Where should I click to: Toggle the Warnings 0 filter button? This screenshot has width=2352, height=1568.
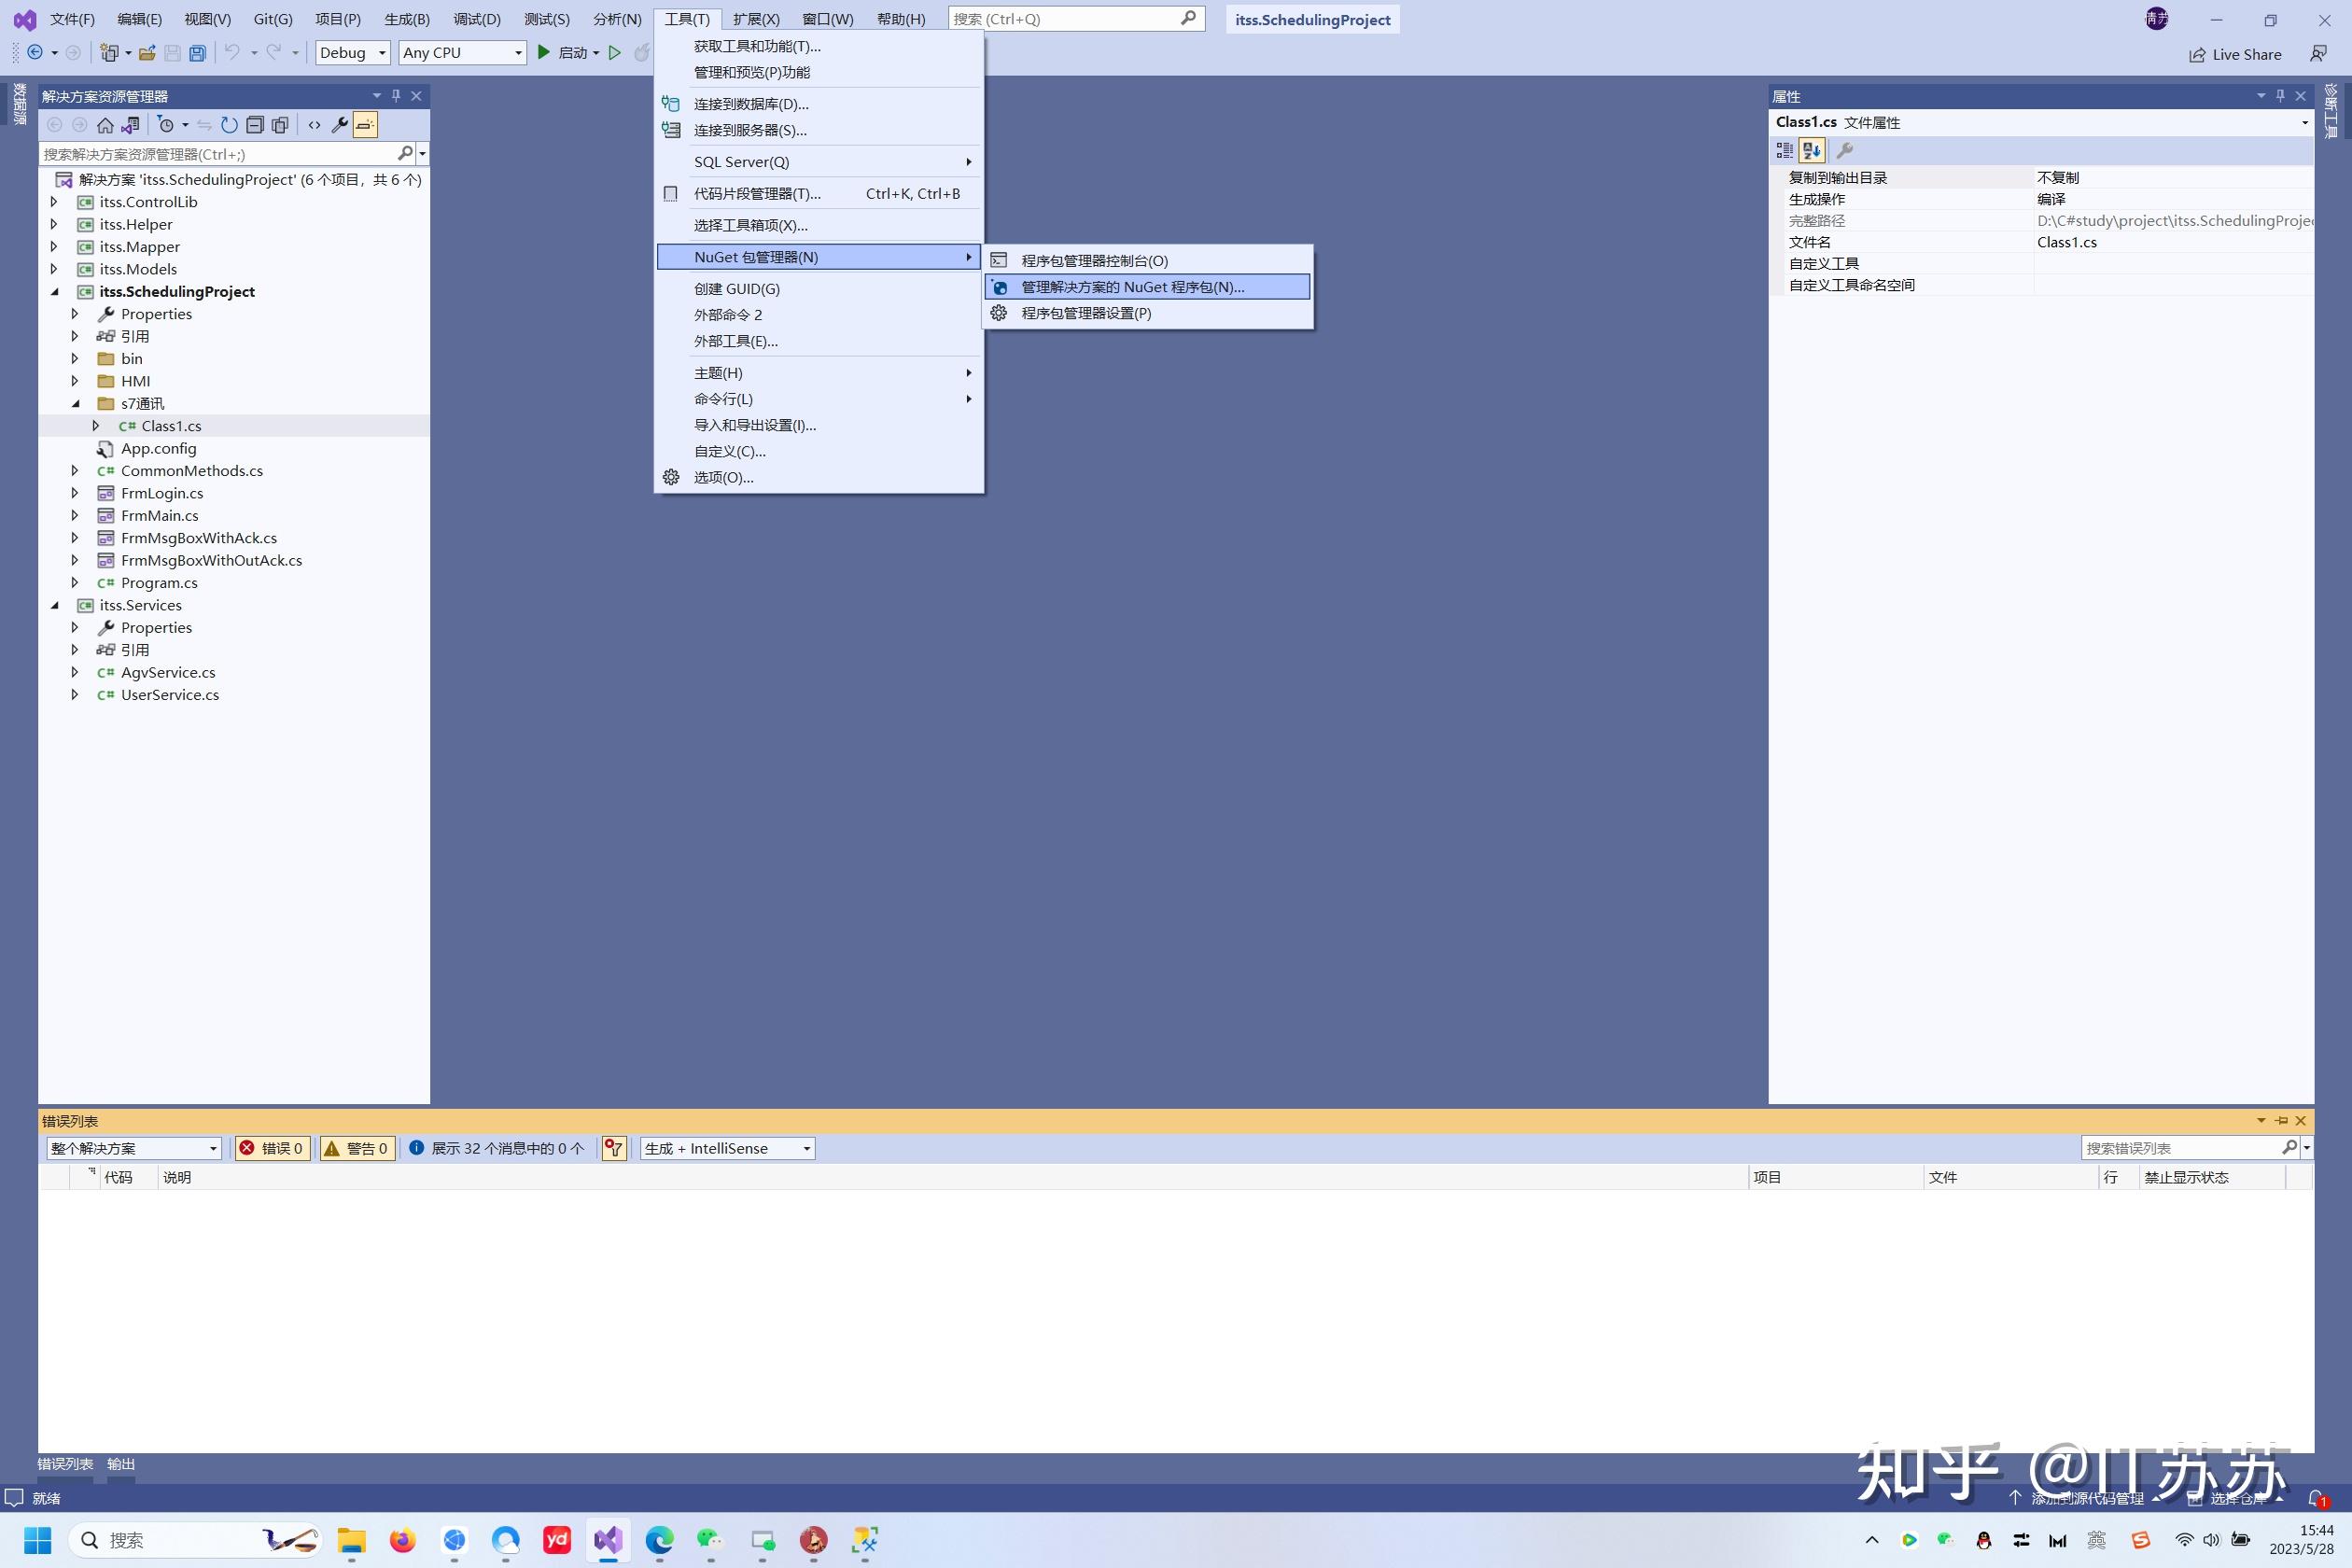pos(356,1148)
